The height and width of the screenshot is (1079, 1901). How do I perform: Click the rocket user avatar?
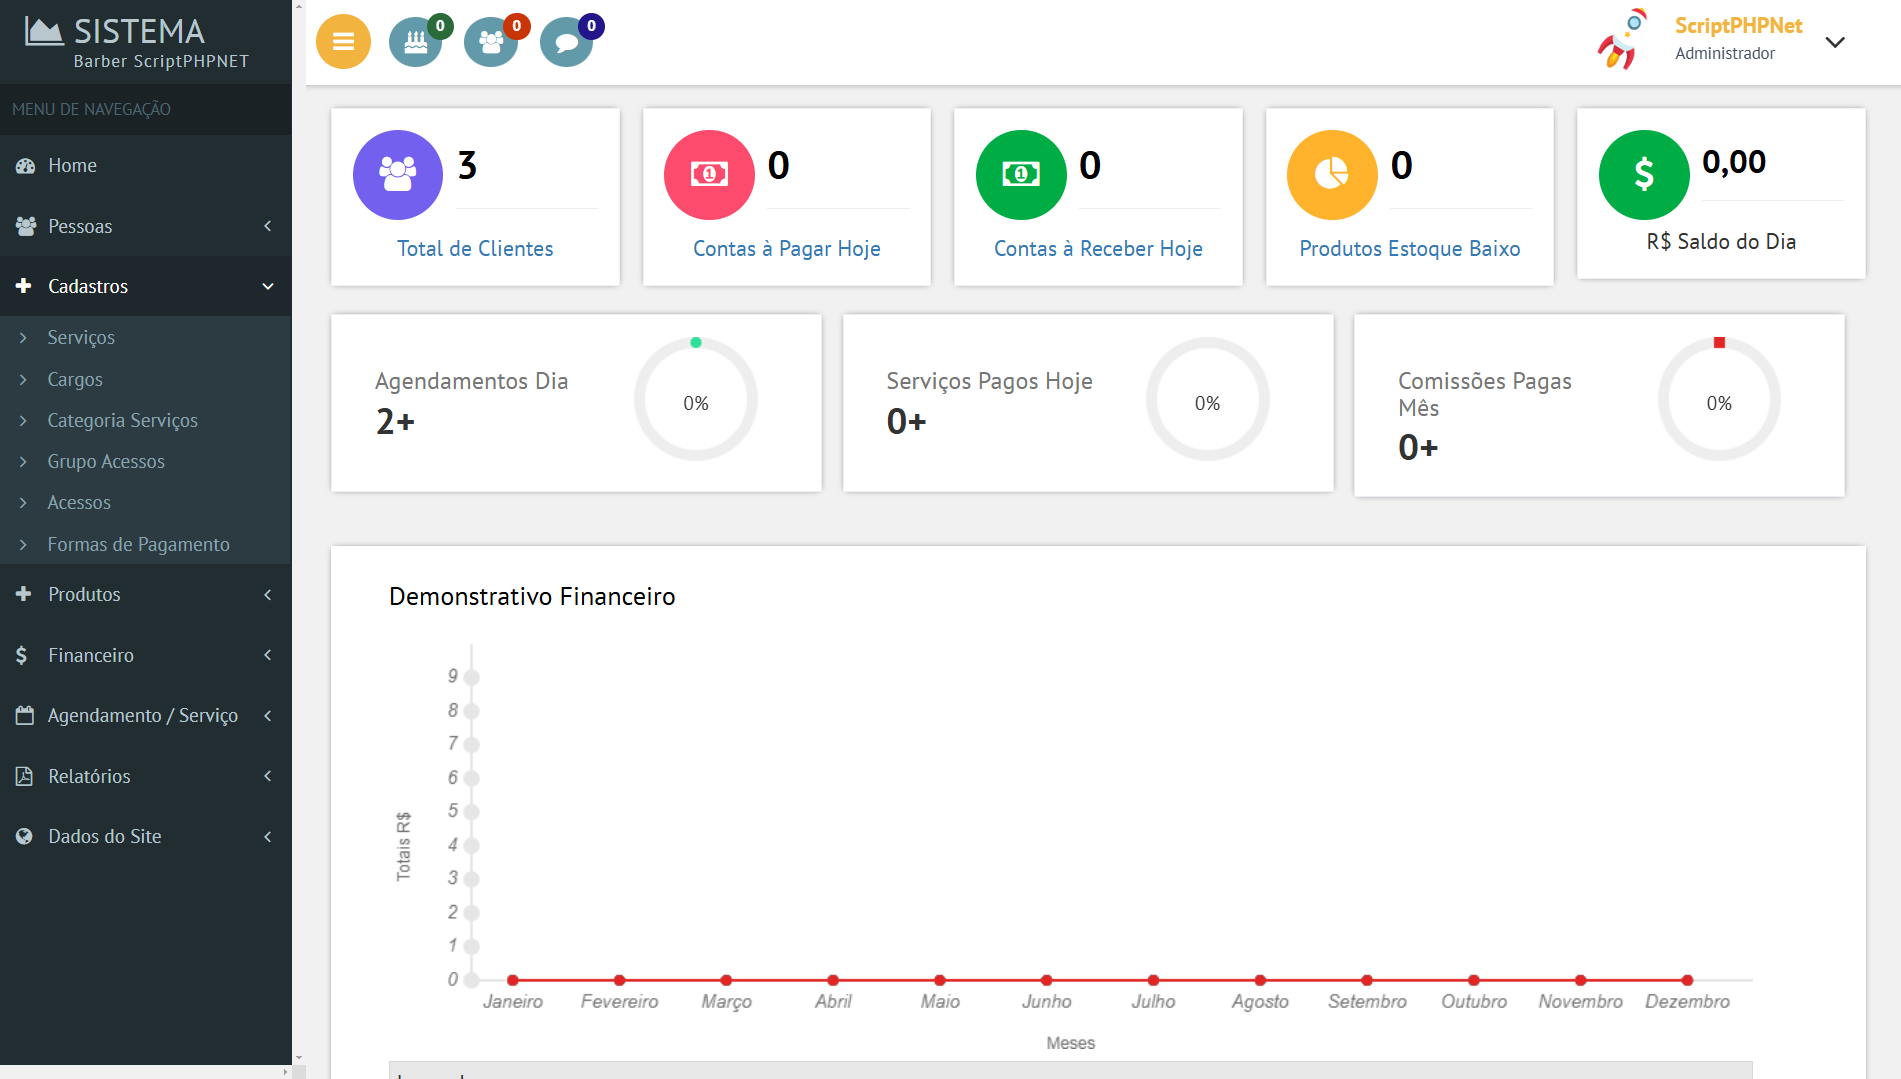(1621, 40)
